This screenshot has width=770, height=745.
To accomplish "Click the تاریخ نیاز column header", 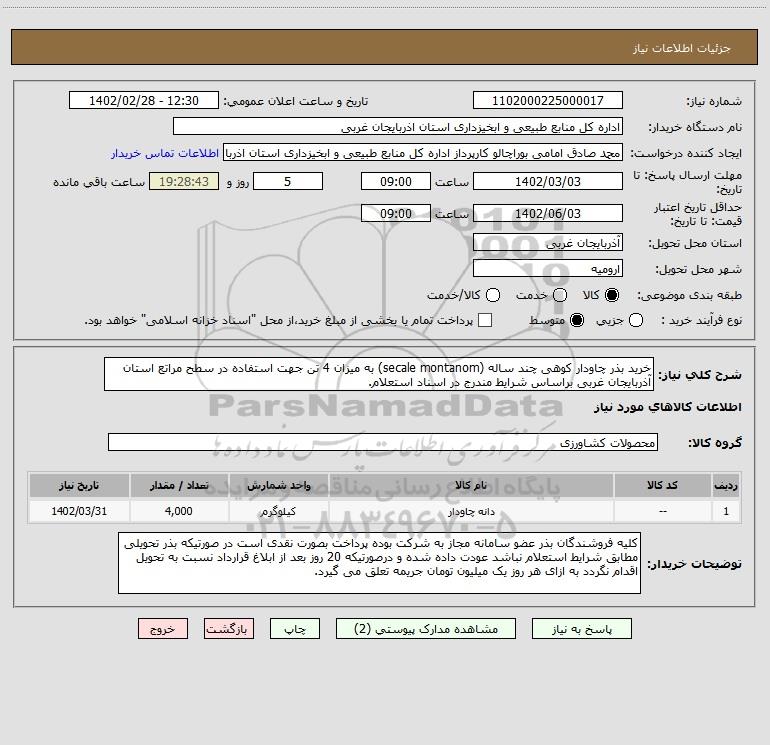I will (79, 485).
